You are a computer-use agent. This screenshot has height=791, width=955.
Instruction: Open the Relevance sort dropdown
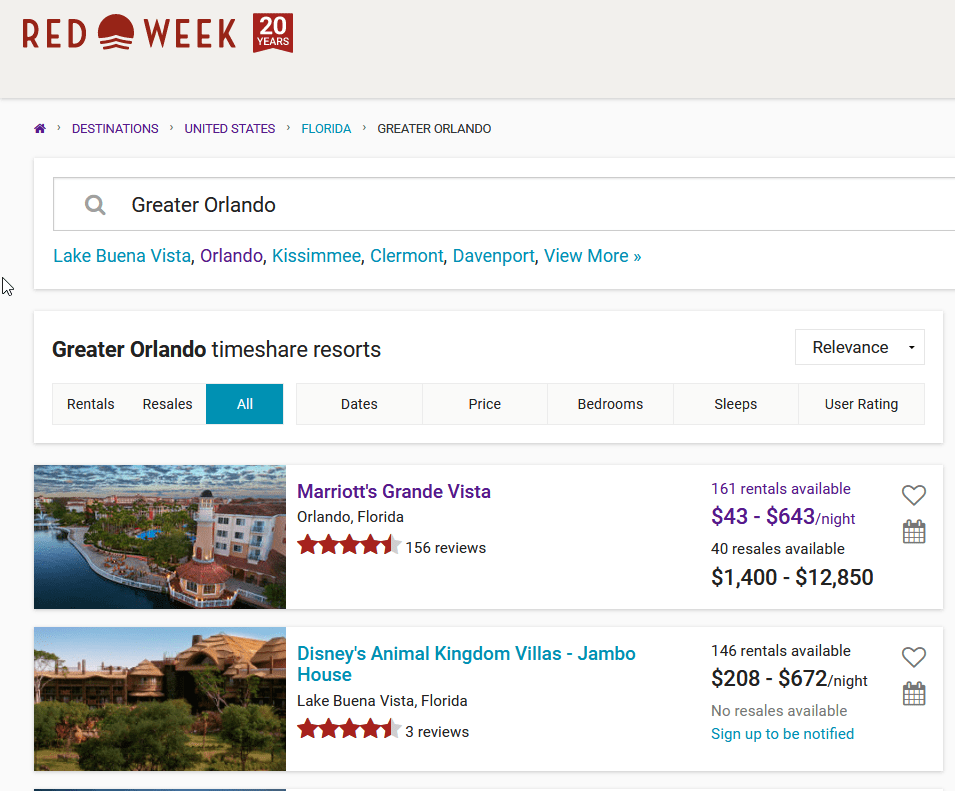pos(859,347)
